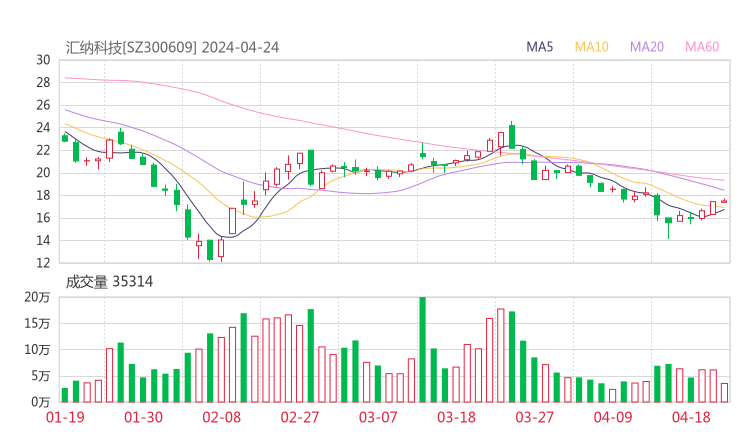The image size is (740, 440).
Task: Click the green candlestick with highest peak near 03-27
Action: pyautogui.click(x=512, y=136)
